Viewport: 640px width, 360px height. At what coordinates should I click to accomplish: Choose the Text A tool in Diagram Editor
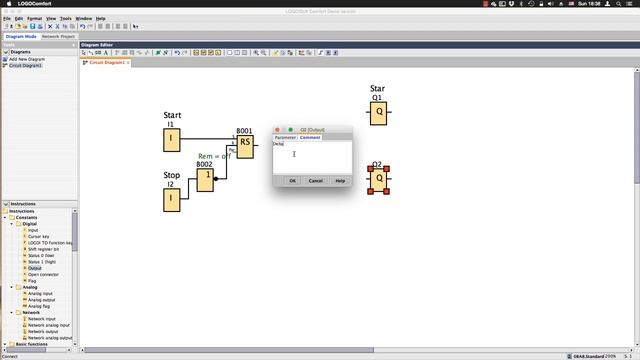click(x=106, y=53)
